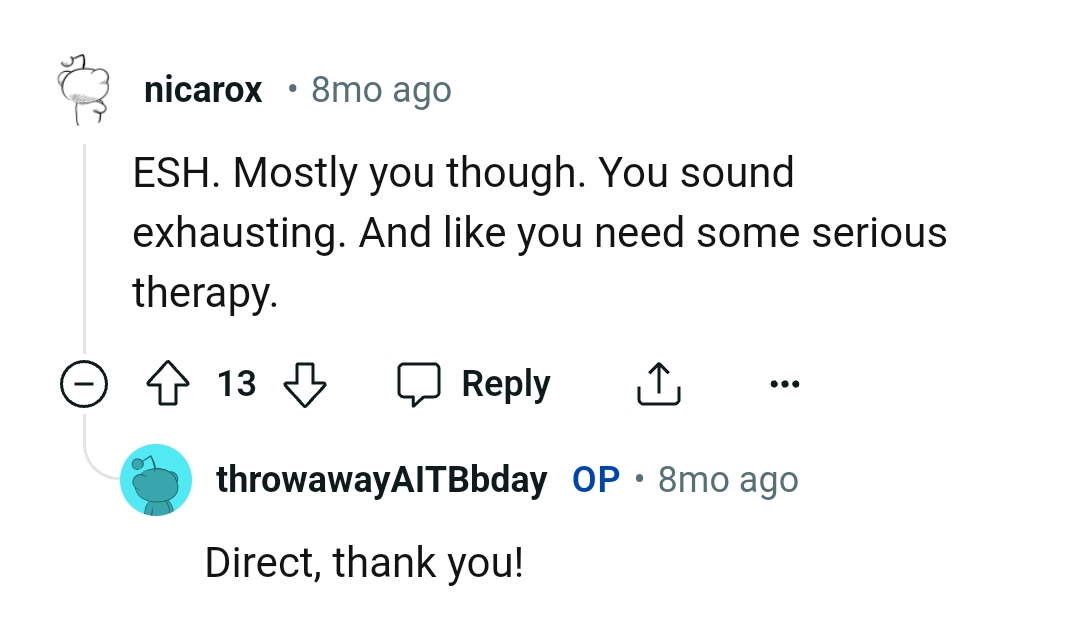Viewport: 1080px width, 623px height.
Task: Click the speech bubble reply icon
Action: (x=419, y=385)
